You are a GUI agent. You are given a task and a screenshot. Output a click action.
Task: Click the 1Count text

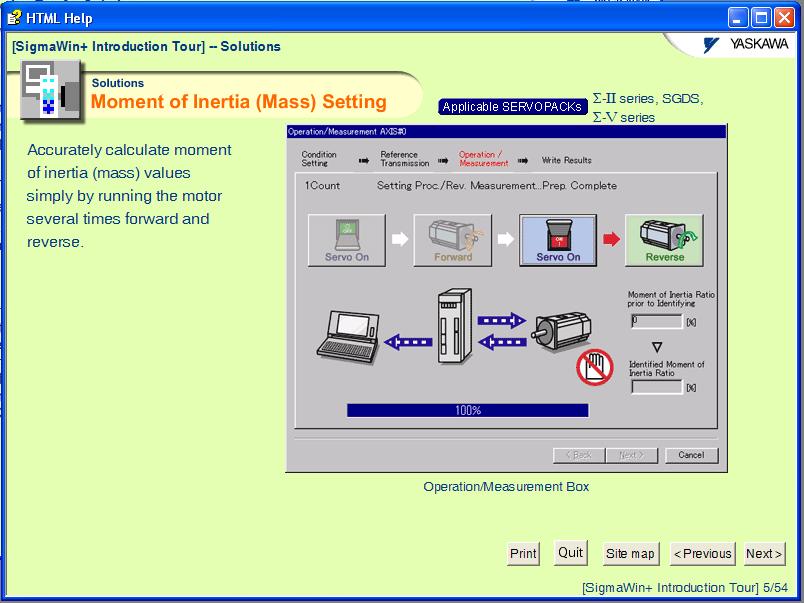[x=322, y=186]
